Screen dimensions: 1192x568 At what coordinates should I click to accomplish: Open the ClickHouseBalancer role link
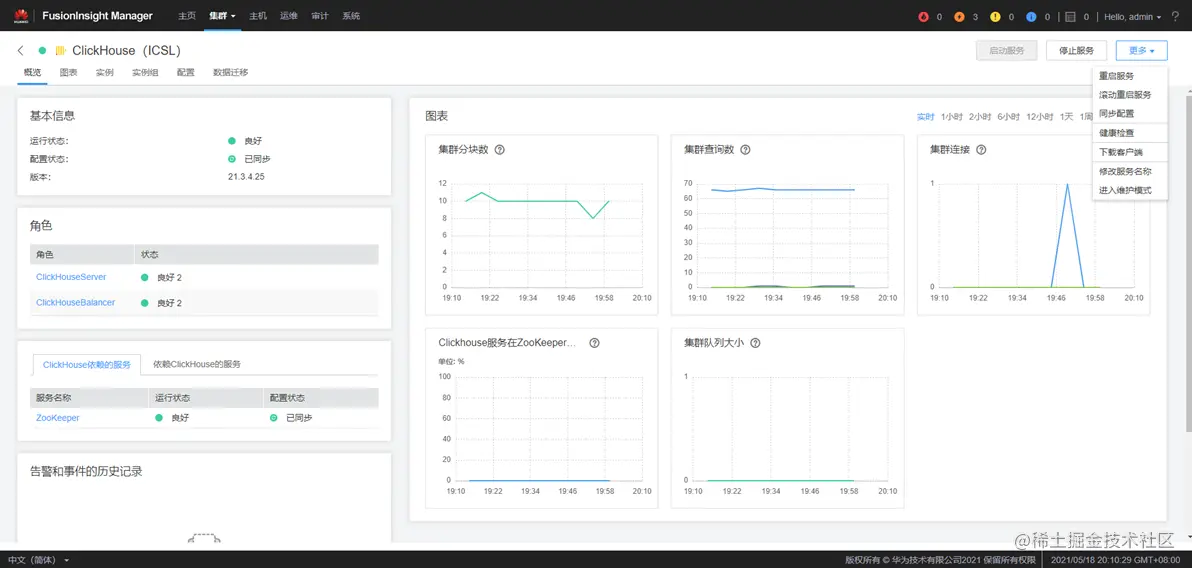pyautogui.click(x=75, y=303)
